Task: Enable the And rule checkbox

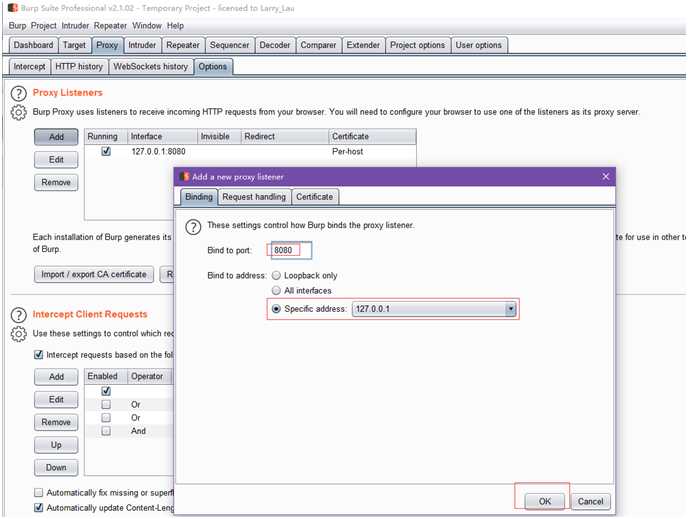Action: coord(106,431)
